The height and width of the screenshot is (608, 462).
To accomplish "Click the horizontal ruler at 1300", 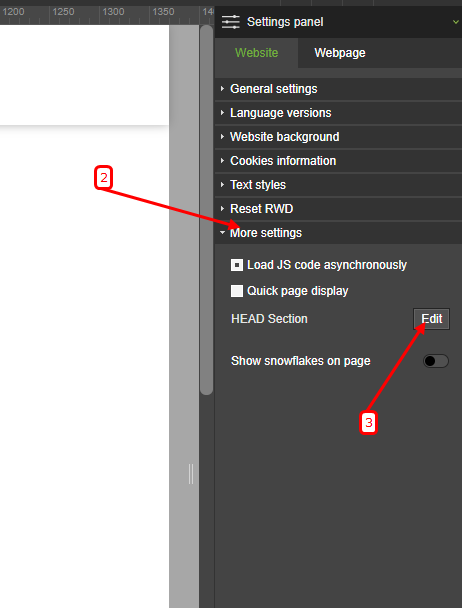I will tap(113, 12).
